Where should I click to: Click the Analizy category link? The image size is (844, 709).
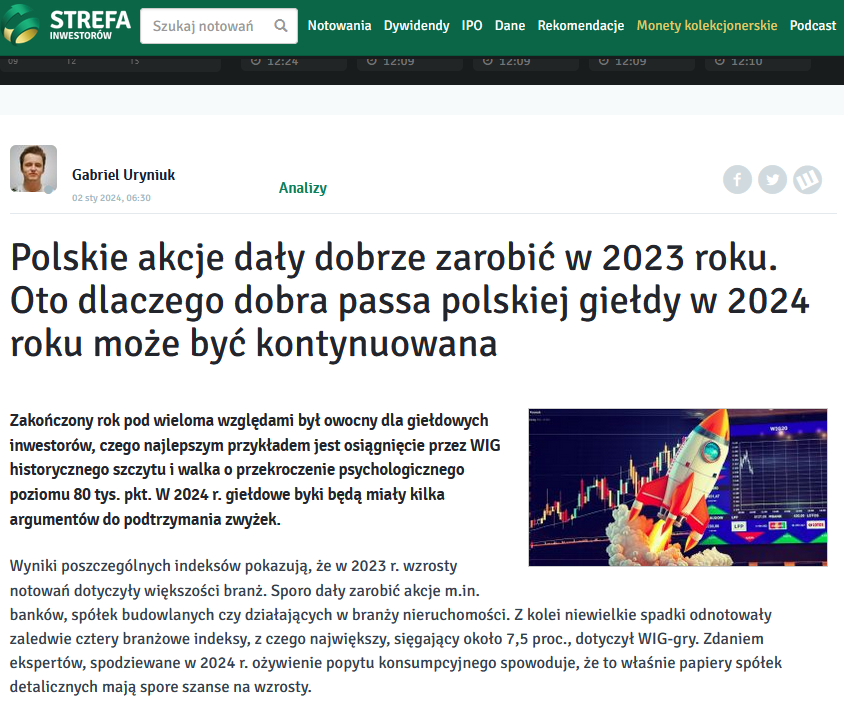302,188
